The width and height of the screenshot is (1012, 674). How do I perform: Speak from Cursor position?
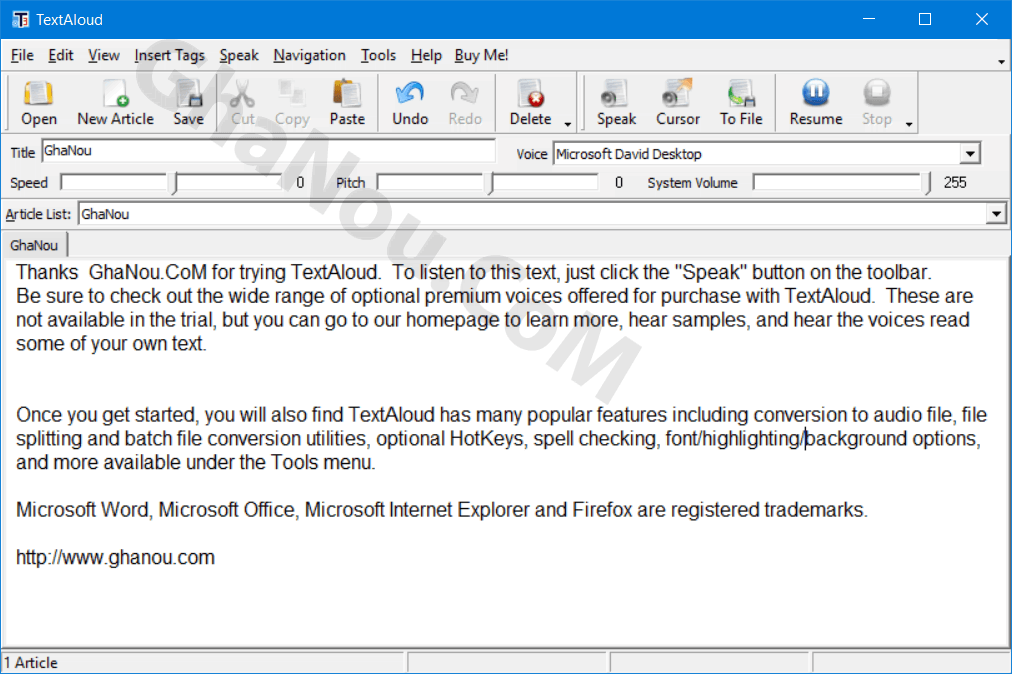(x=678, y=103)
